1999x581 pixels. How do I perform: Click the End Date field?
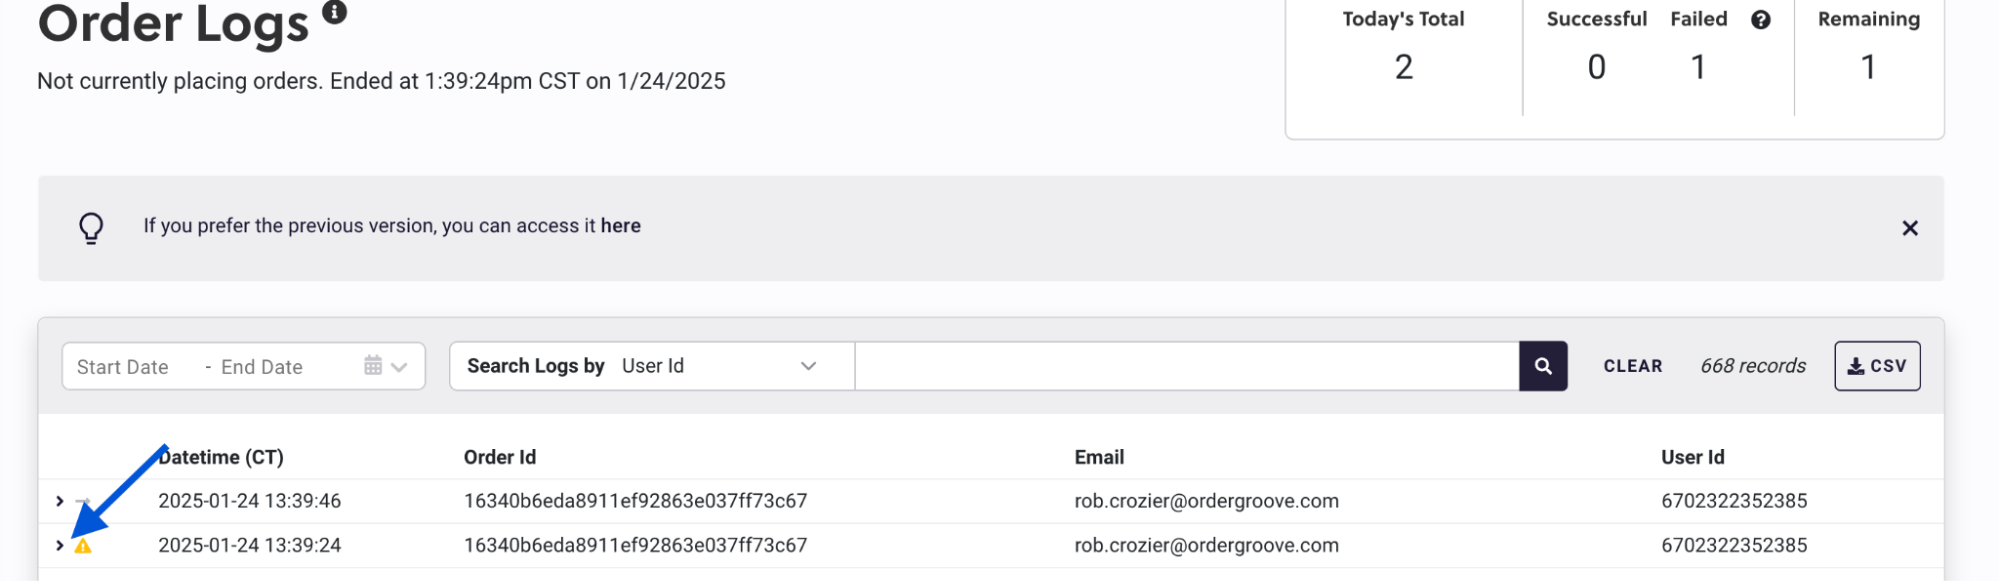[x=262, y=367]
